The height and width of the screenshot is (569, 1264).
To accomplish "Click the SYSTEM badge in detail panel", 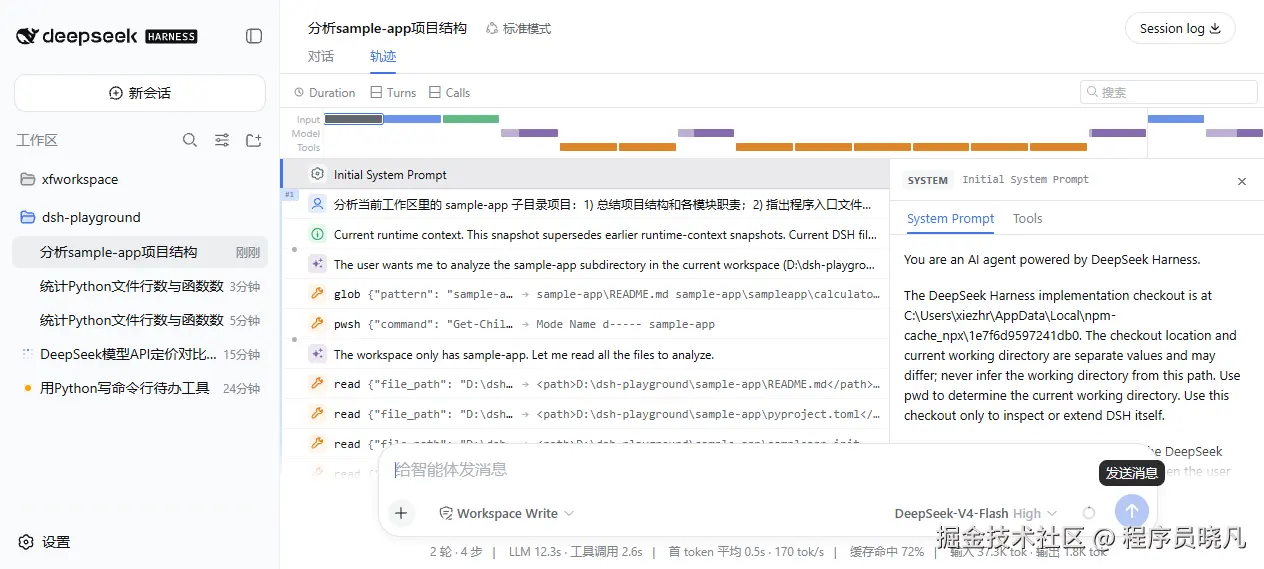I will (x=927, y=181).
